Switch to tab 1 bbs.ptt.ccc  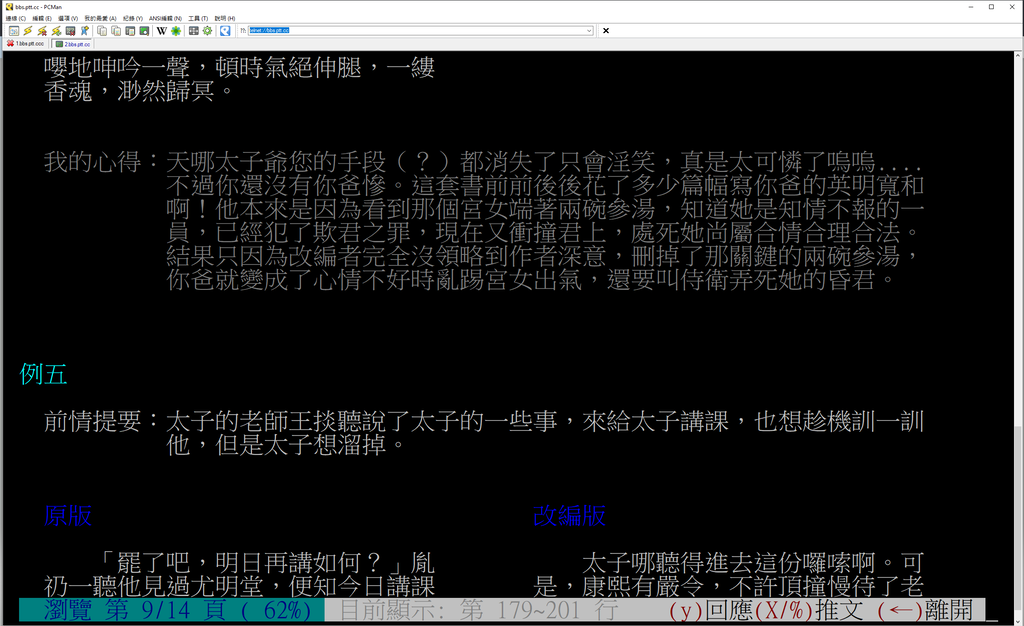coord(26,44)
